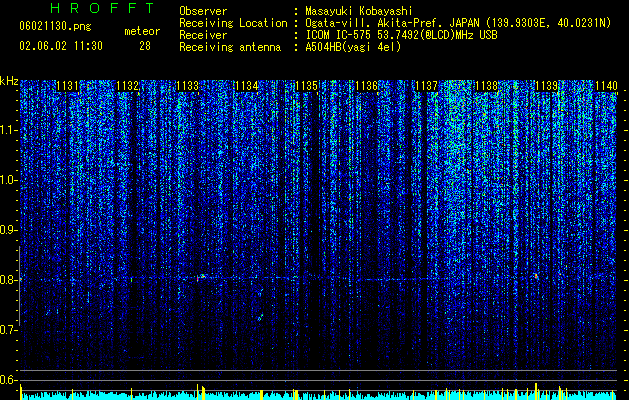Click observer name Masayuki Kobayashi
The image size is (629, 400).
359,11
